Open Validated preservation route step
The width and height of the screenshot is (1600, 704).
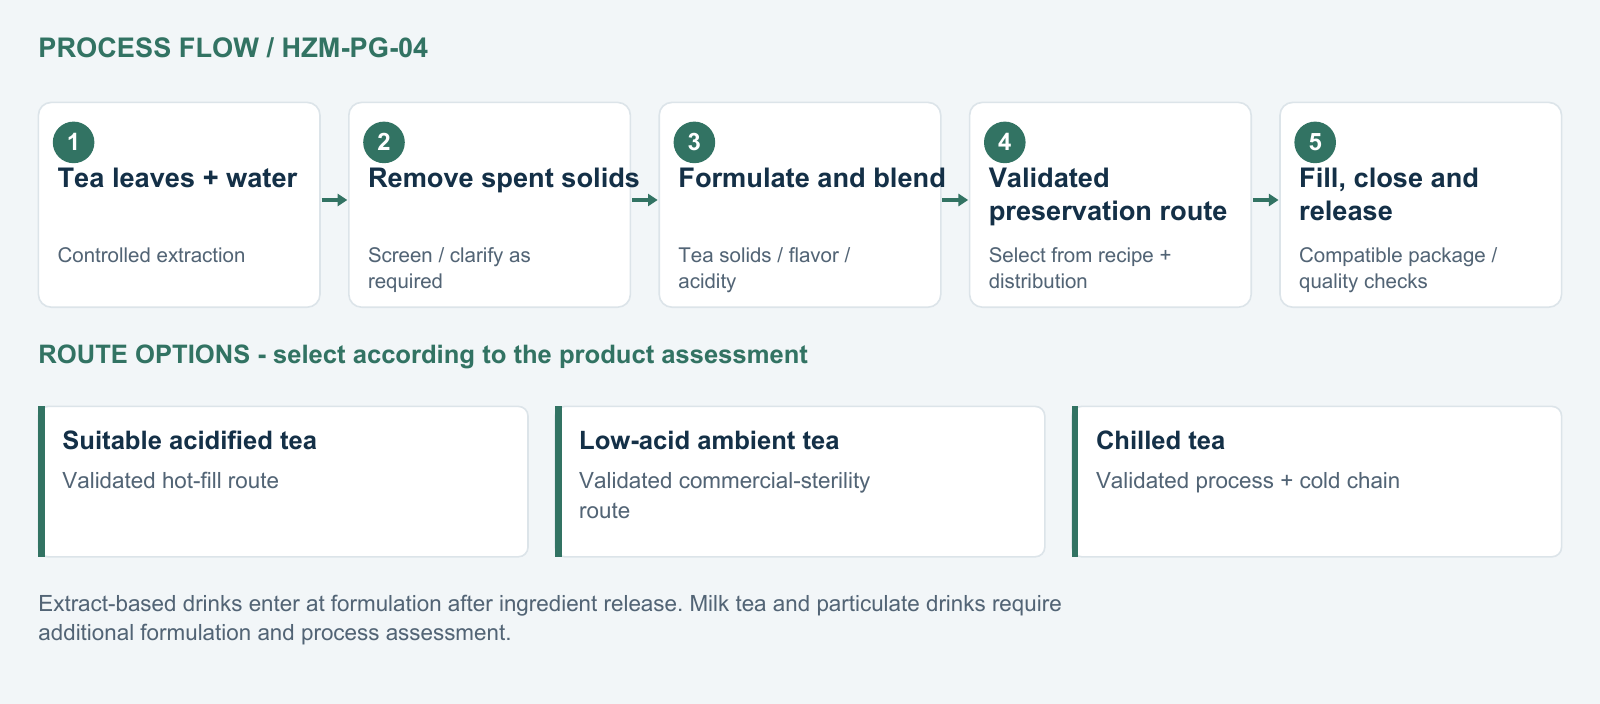(1110, 205)
